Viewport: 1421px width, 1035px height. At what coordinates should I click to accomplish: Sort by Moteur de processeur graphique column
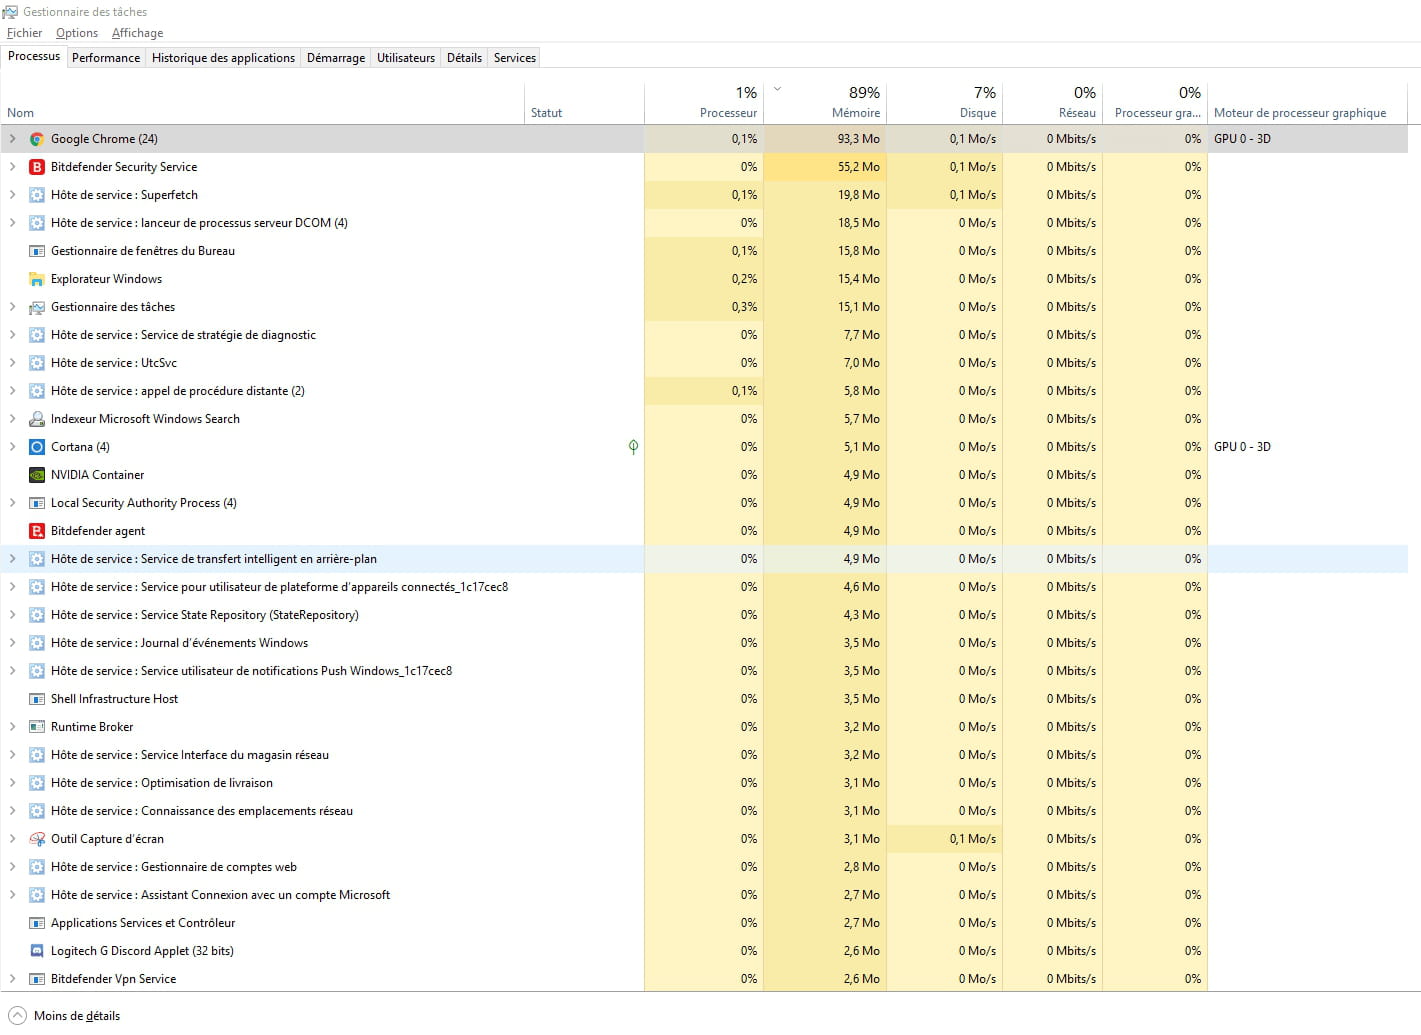(1307, 103)
